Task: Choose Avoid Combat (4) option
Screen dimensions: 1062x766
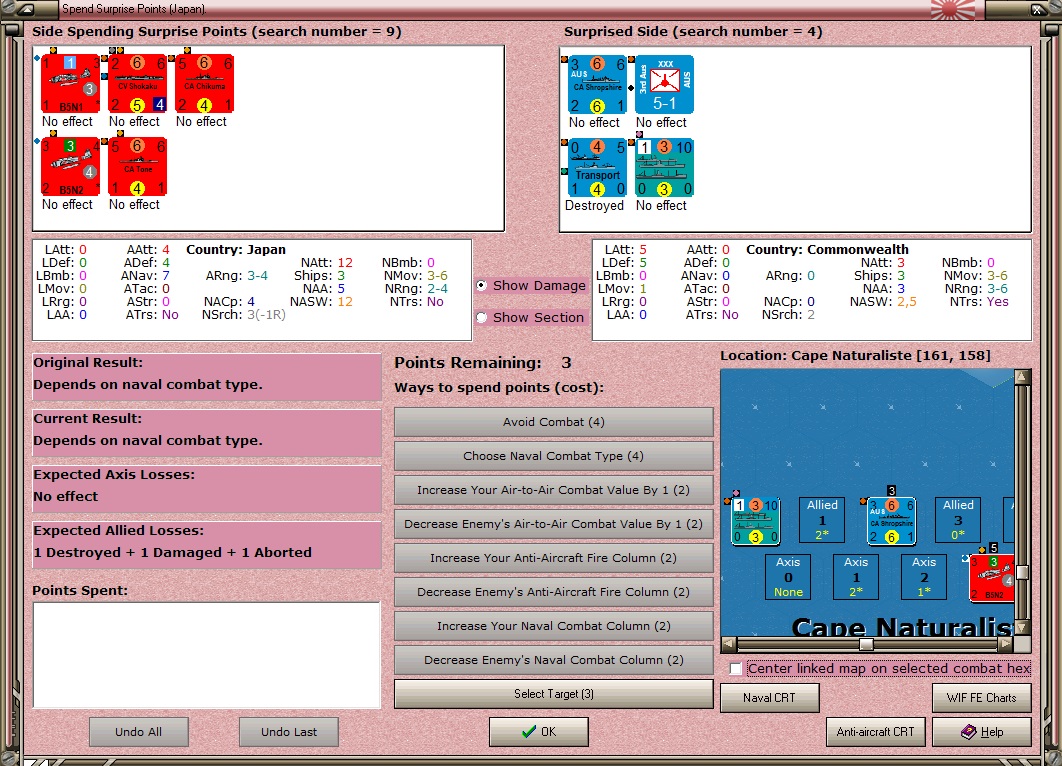Action: pyautogui.click(x=553, y=422)
